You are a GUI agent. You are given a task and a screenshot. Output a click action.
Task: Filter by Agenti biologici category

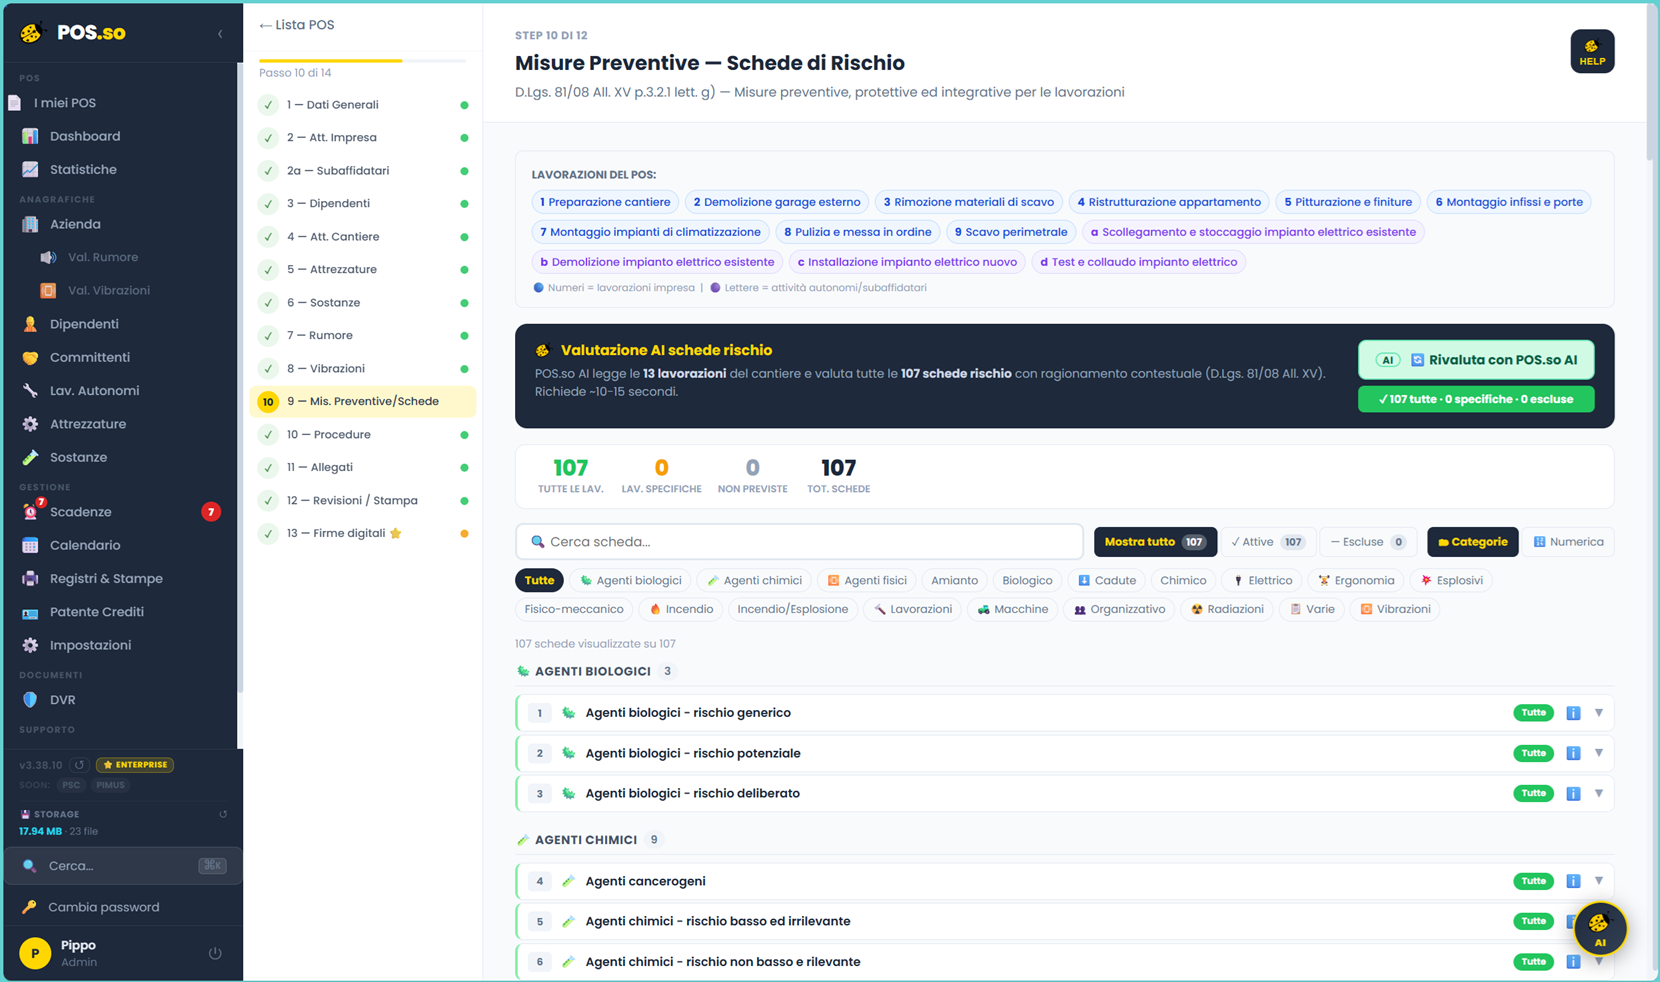click(x=631, y=580)
